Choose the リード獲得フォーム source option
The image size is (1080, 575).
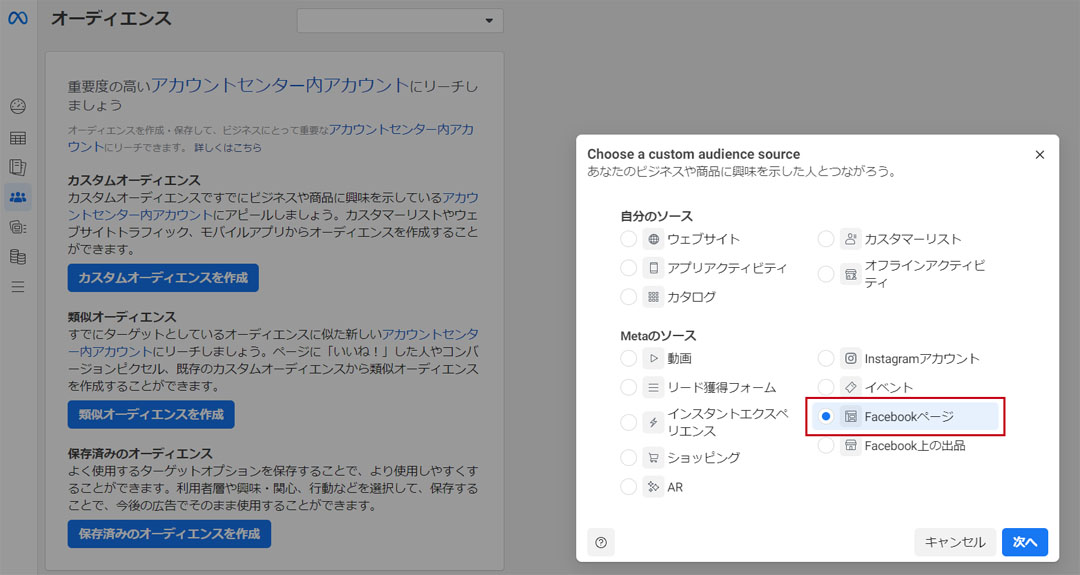628,387
